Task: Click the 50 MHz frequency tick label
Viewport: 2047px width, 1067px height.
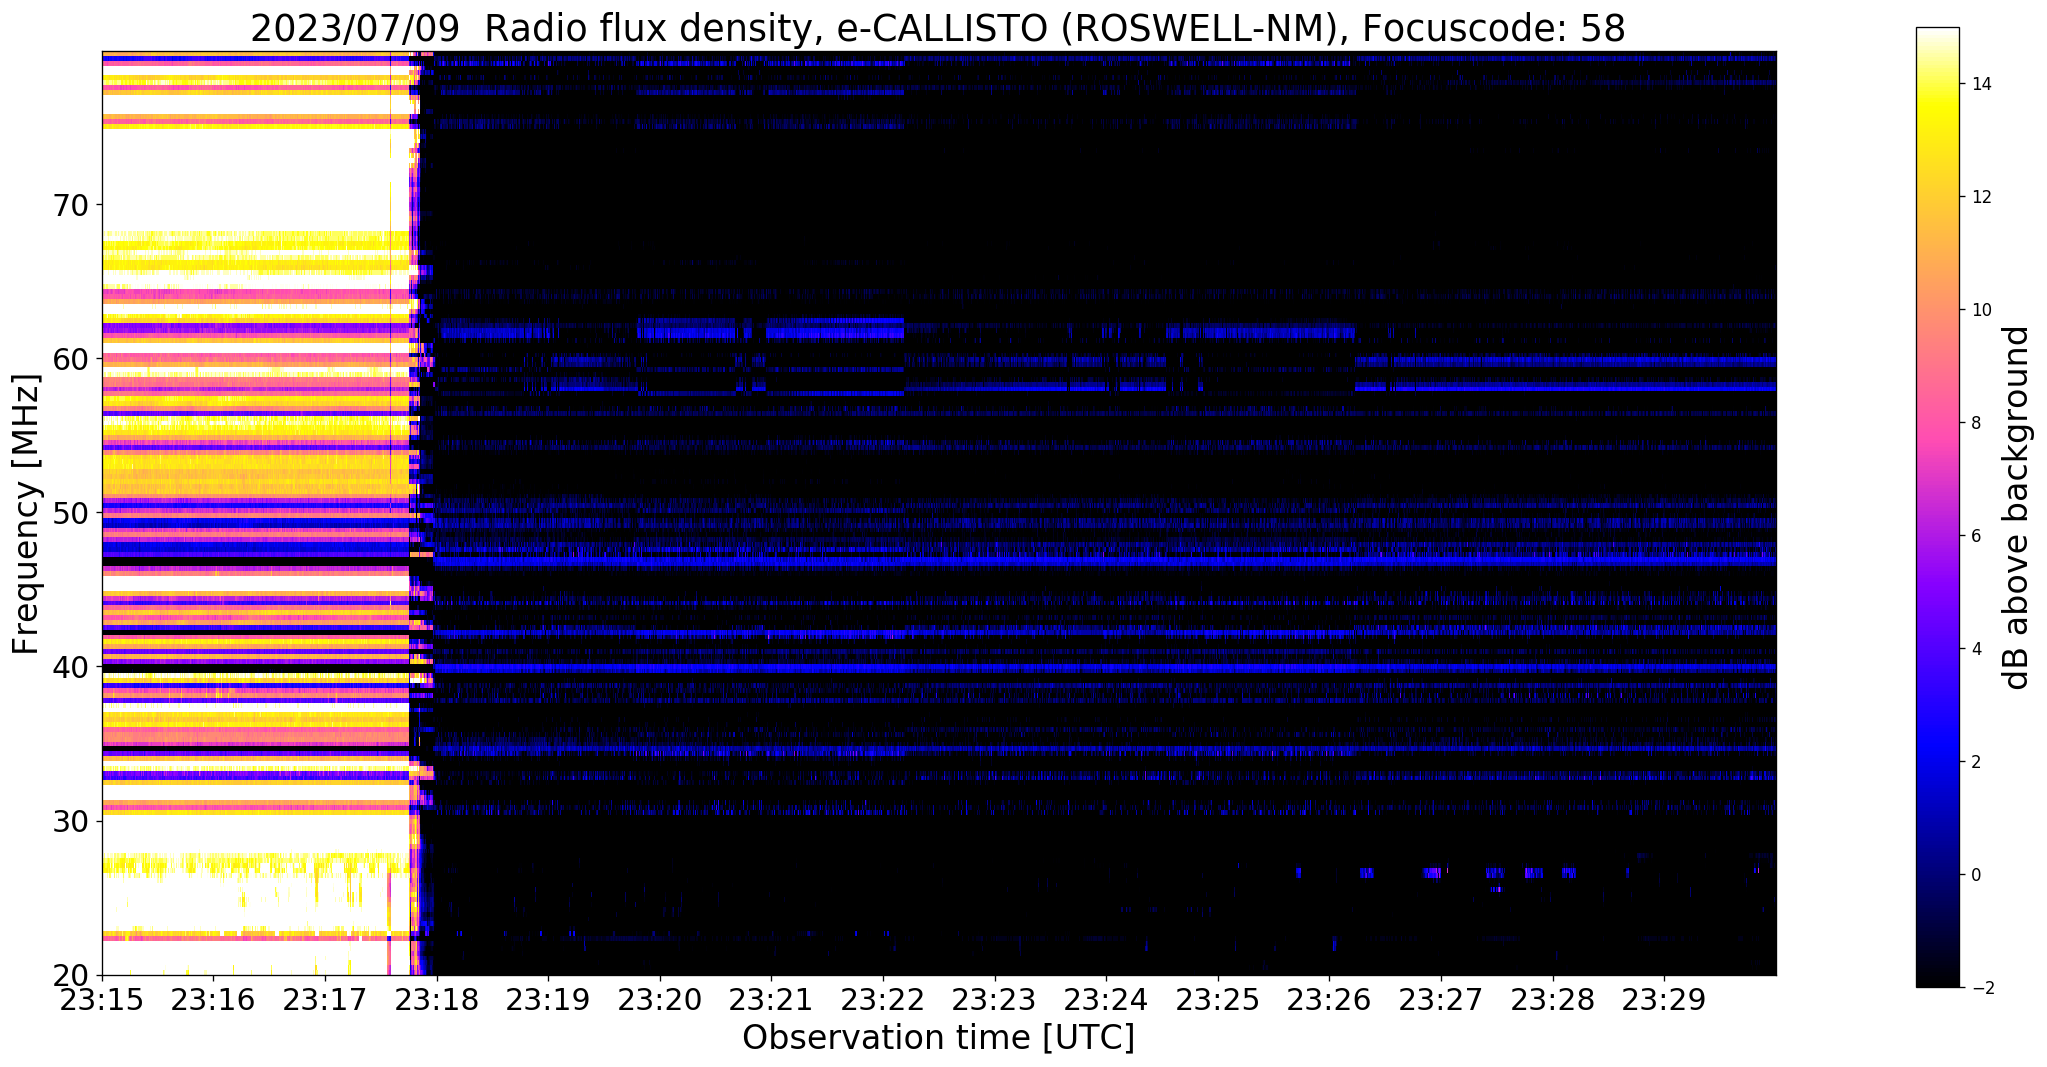Action: coord(70,513)
